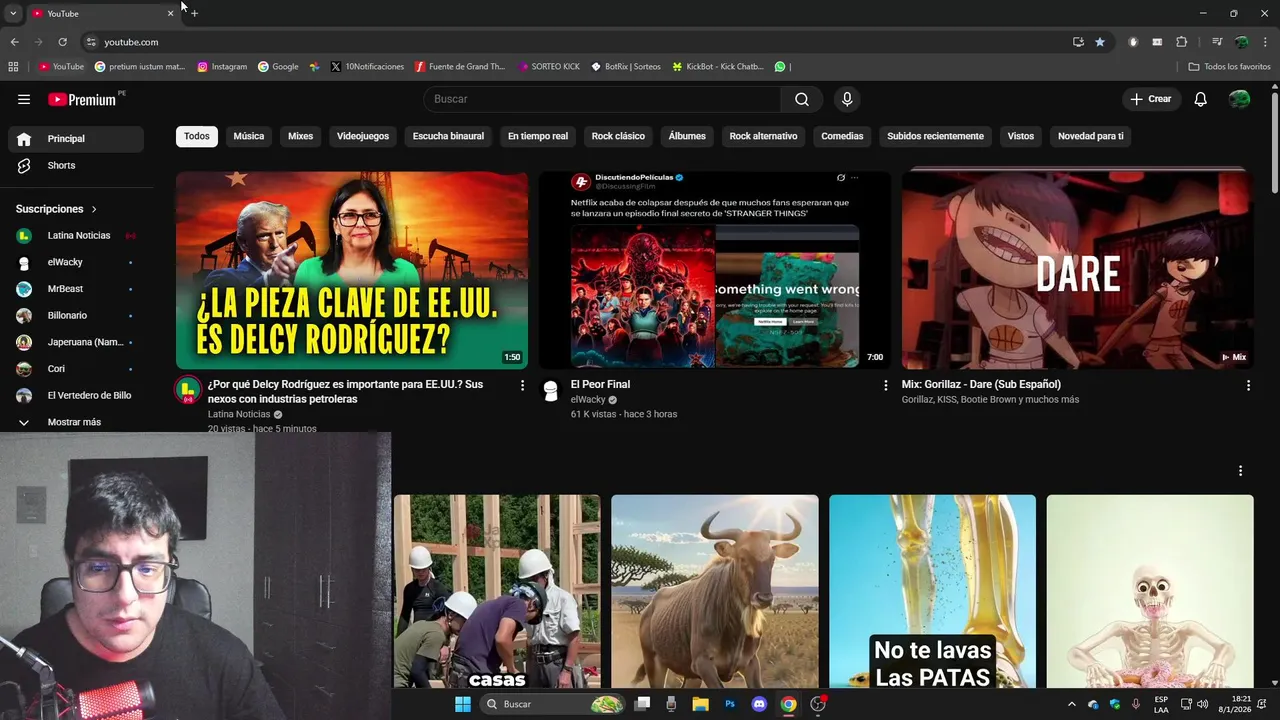Open a new Chrome tab

(x=194, y=13)
